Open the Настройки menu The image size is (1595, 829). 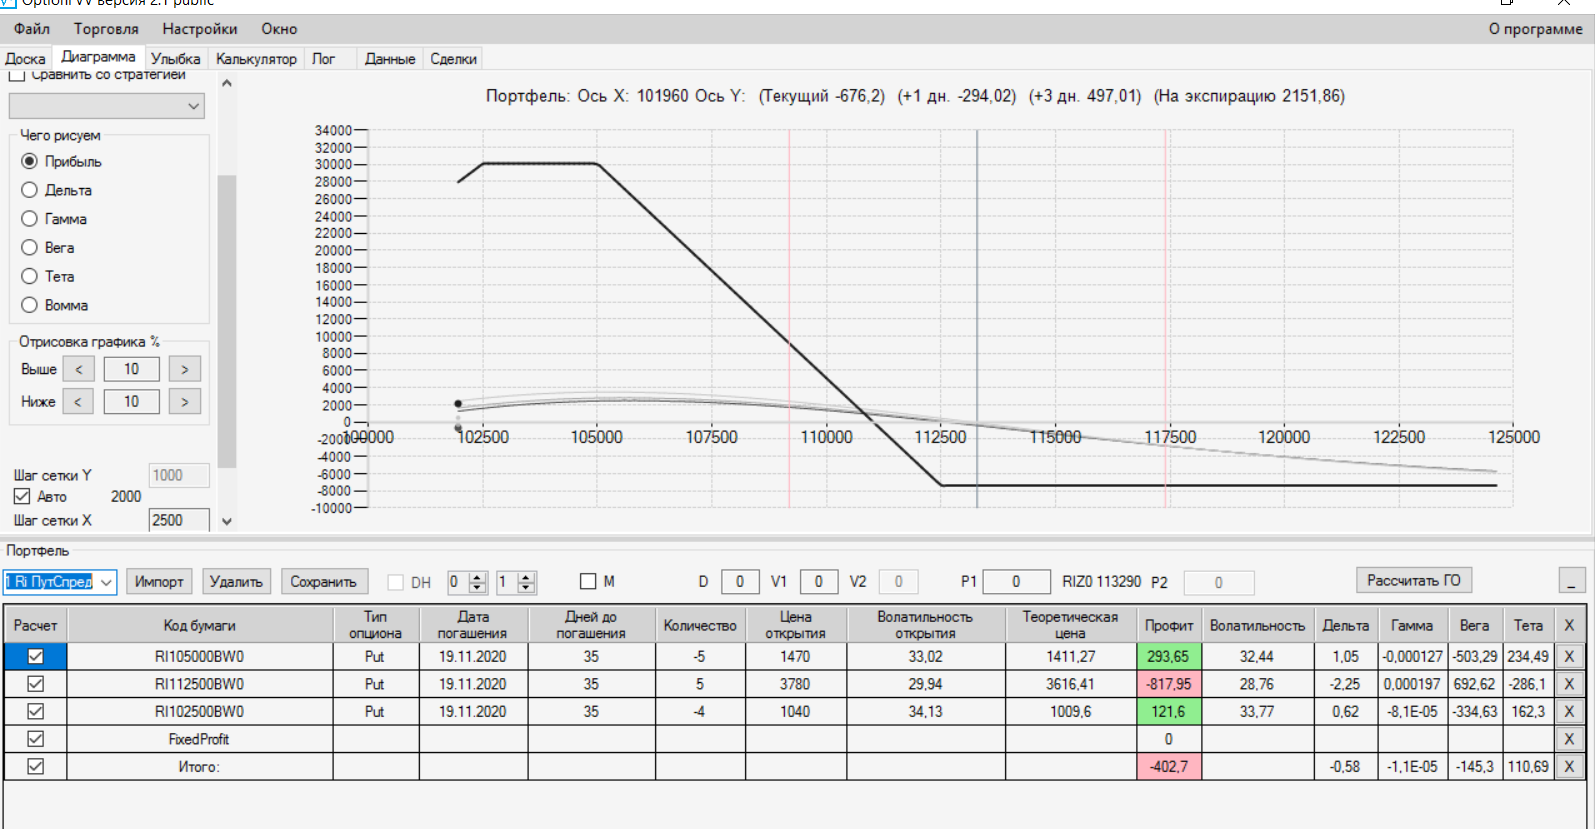coord(200,29)
